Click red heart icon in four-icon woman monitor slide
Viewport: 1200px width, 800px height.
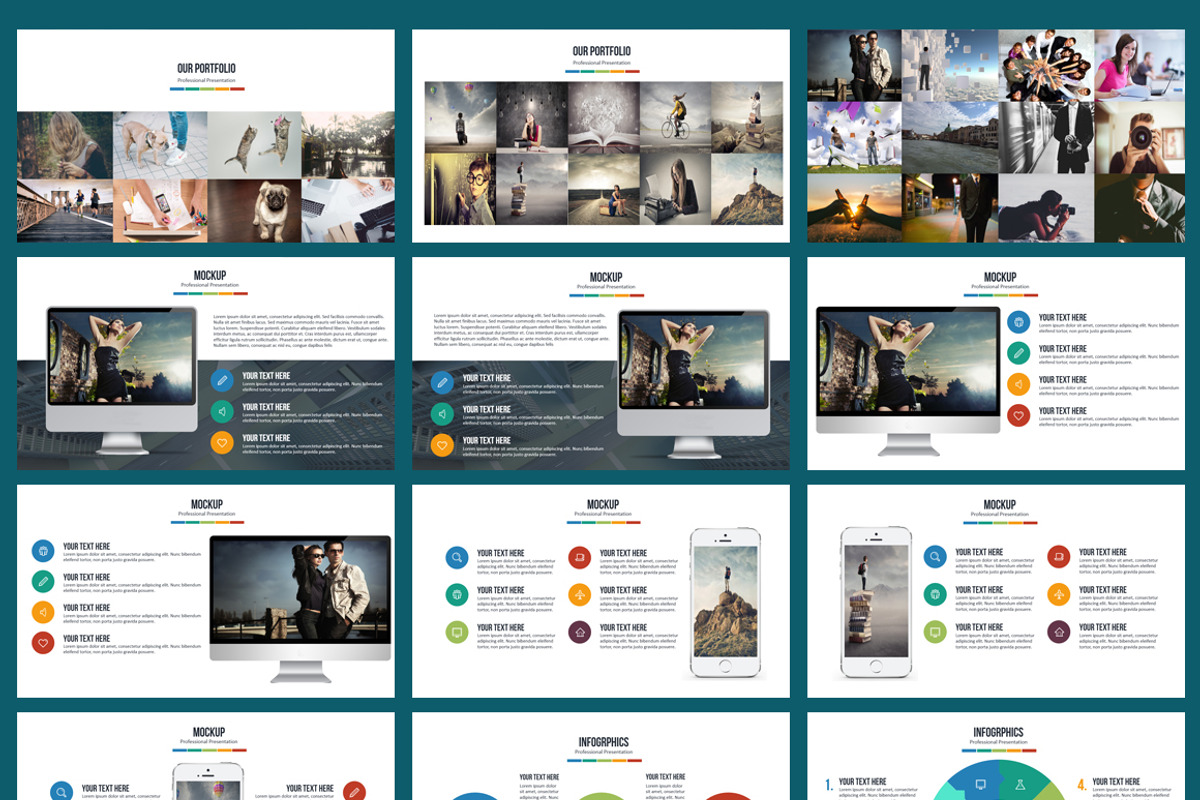point(1018,415)
